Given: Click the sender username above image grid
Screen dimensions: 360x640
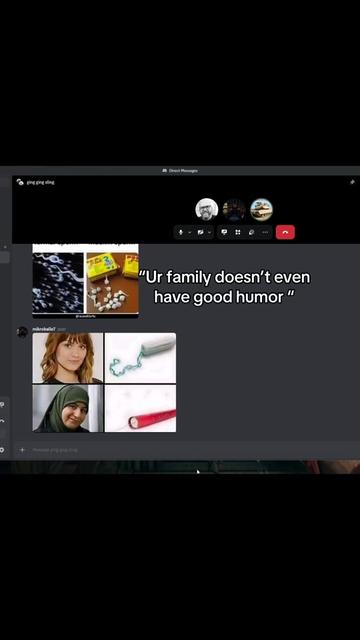Looking at the screenshot, I should click(44, 329).
